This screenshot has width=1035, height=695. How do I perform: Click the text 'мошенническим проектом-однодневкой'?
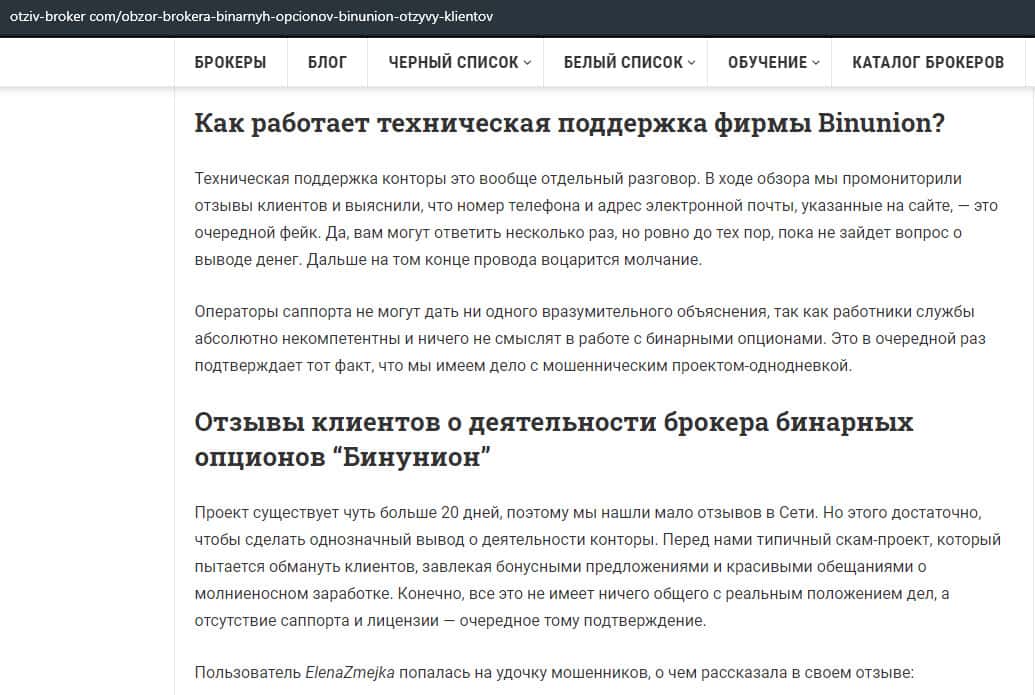click(x=696, y=366)
